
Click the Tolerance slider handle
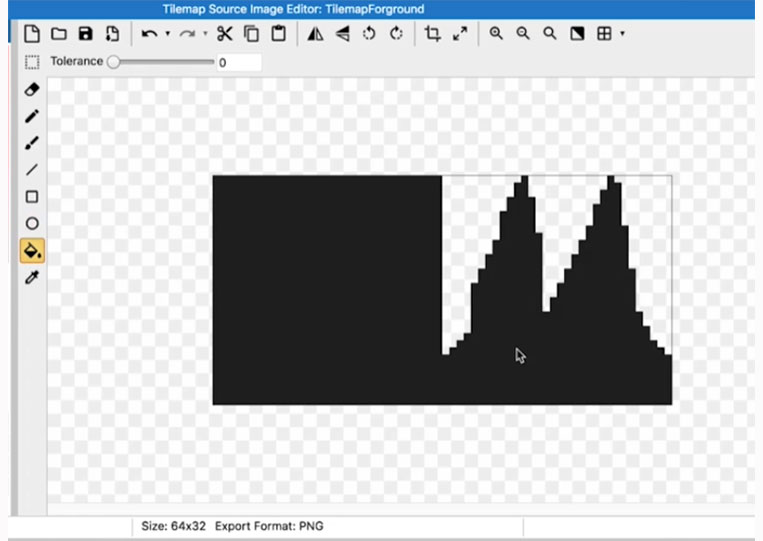pyautogui.click(x=113, y=62)
